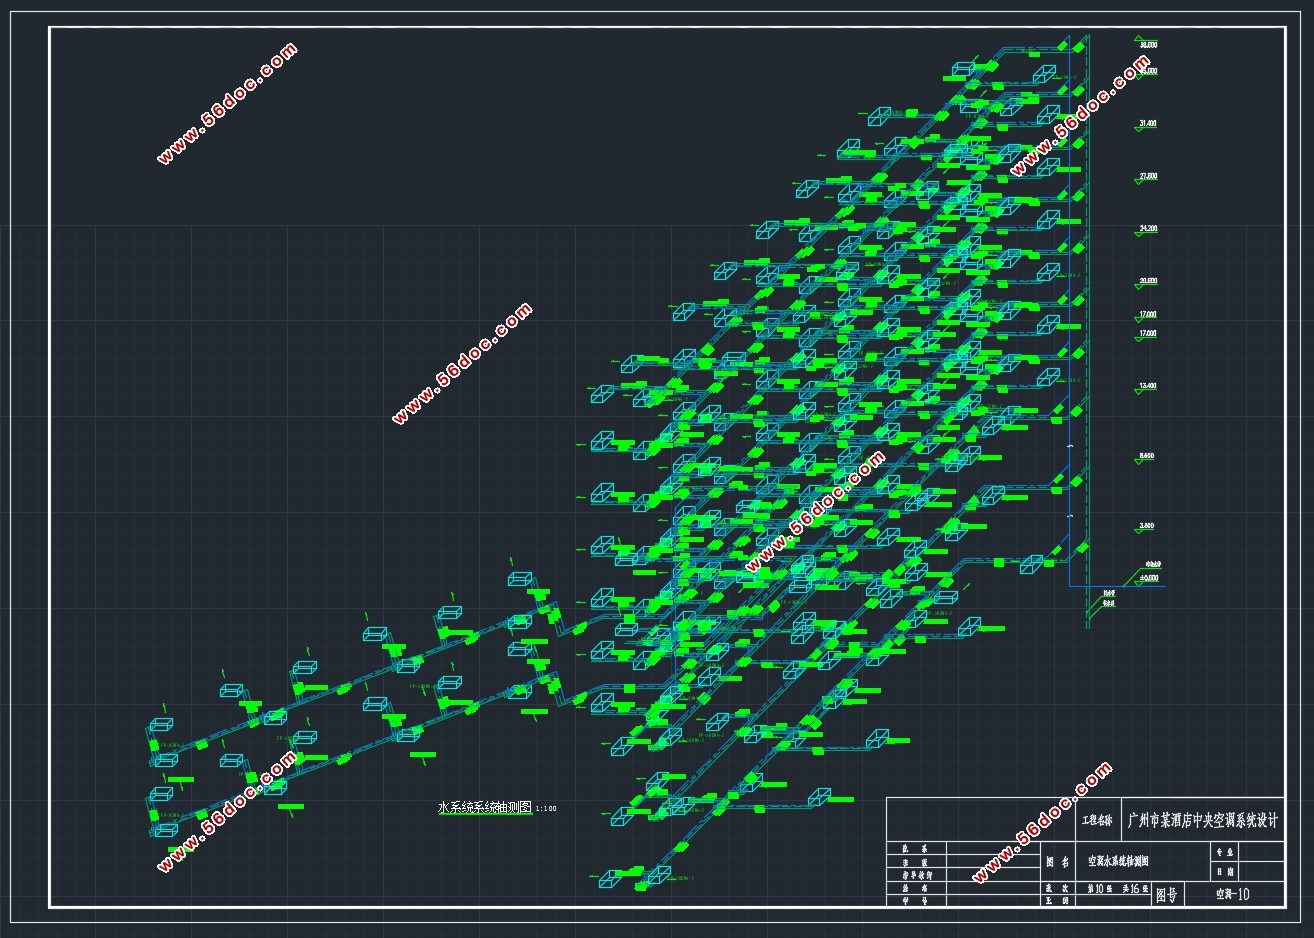Click the 31.400 elevation marker
This screenshot has width=1314, height=938.
pos(1147,124)
